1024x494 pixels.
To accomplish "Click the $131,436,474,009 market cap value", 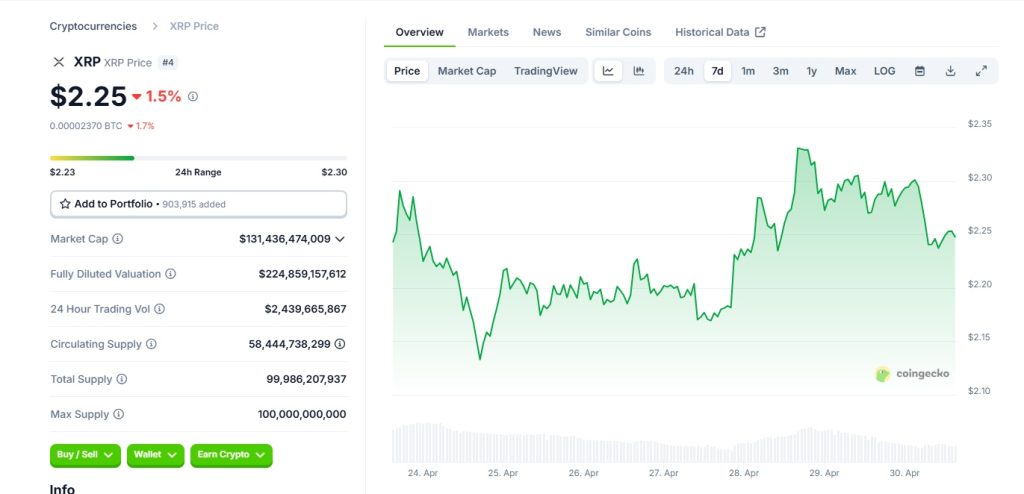I will point(285,239).
